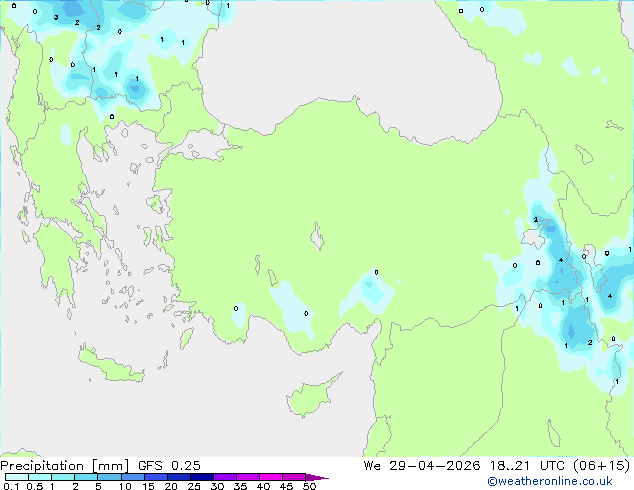Click the '3' precipitation value on map
634x490 pixels.
[x=56, y=17]
